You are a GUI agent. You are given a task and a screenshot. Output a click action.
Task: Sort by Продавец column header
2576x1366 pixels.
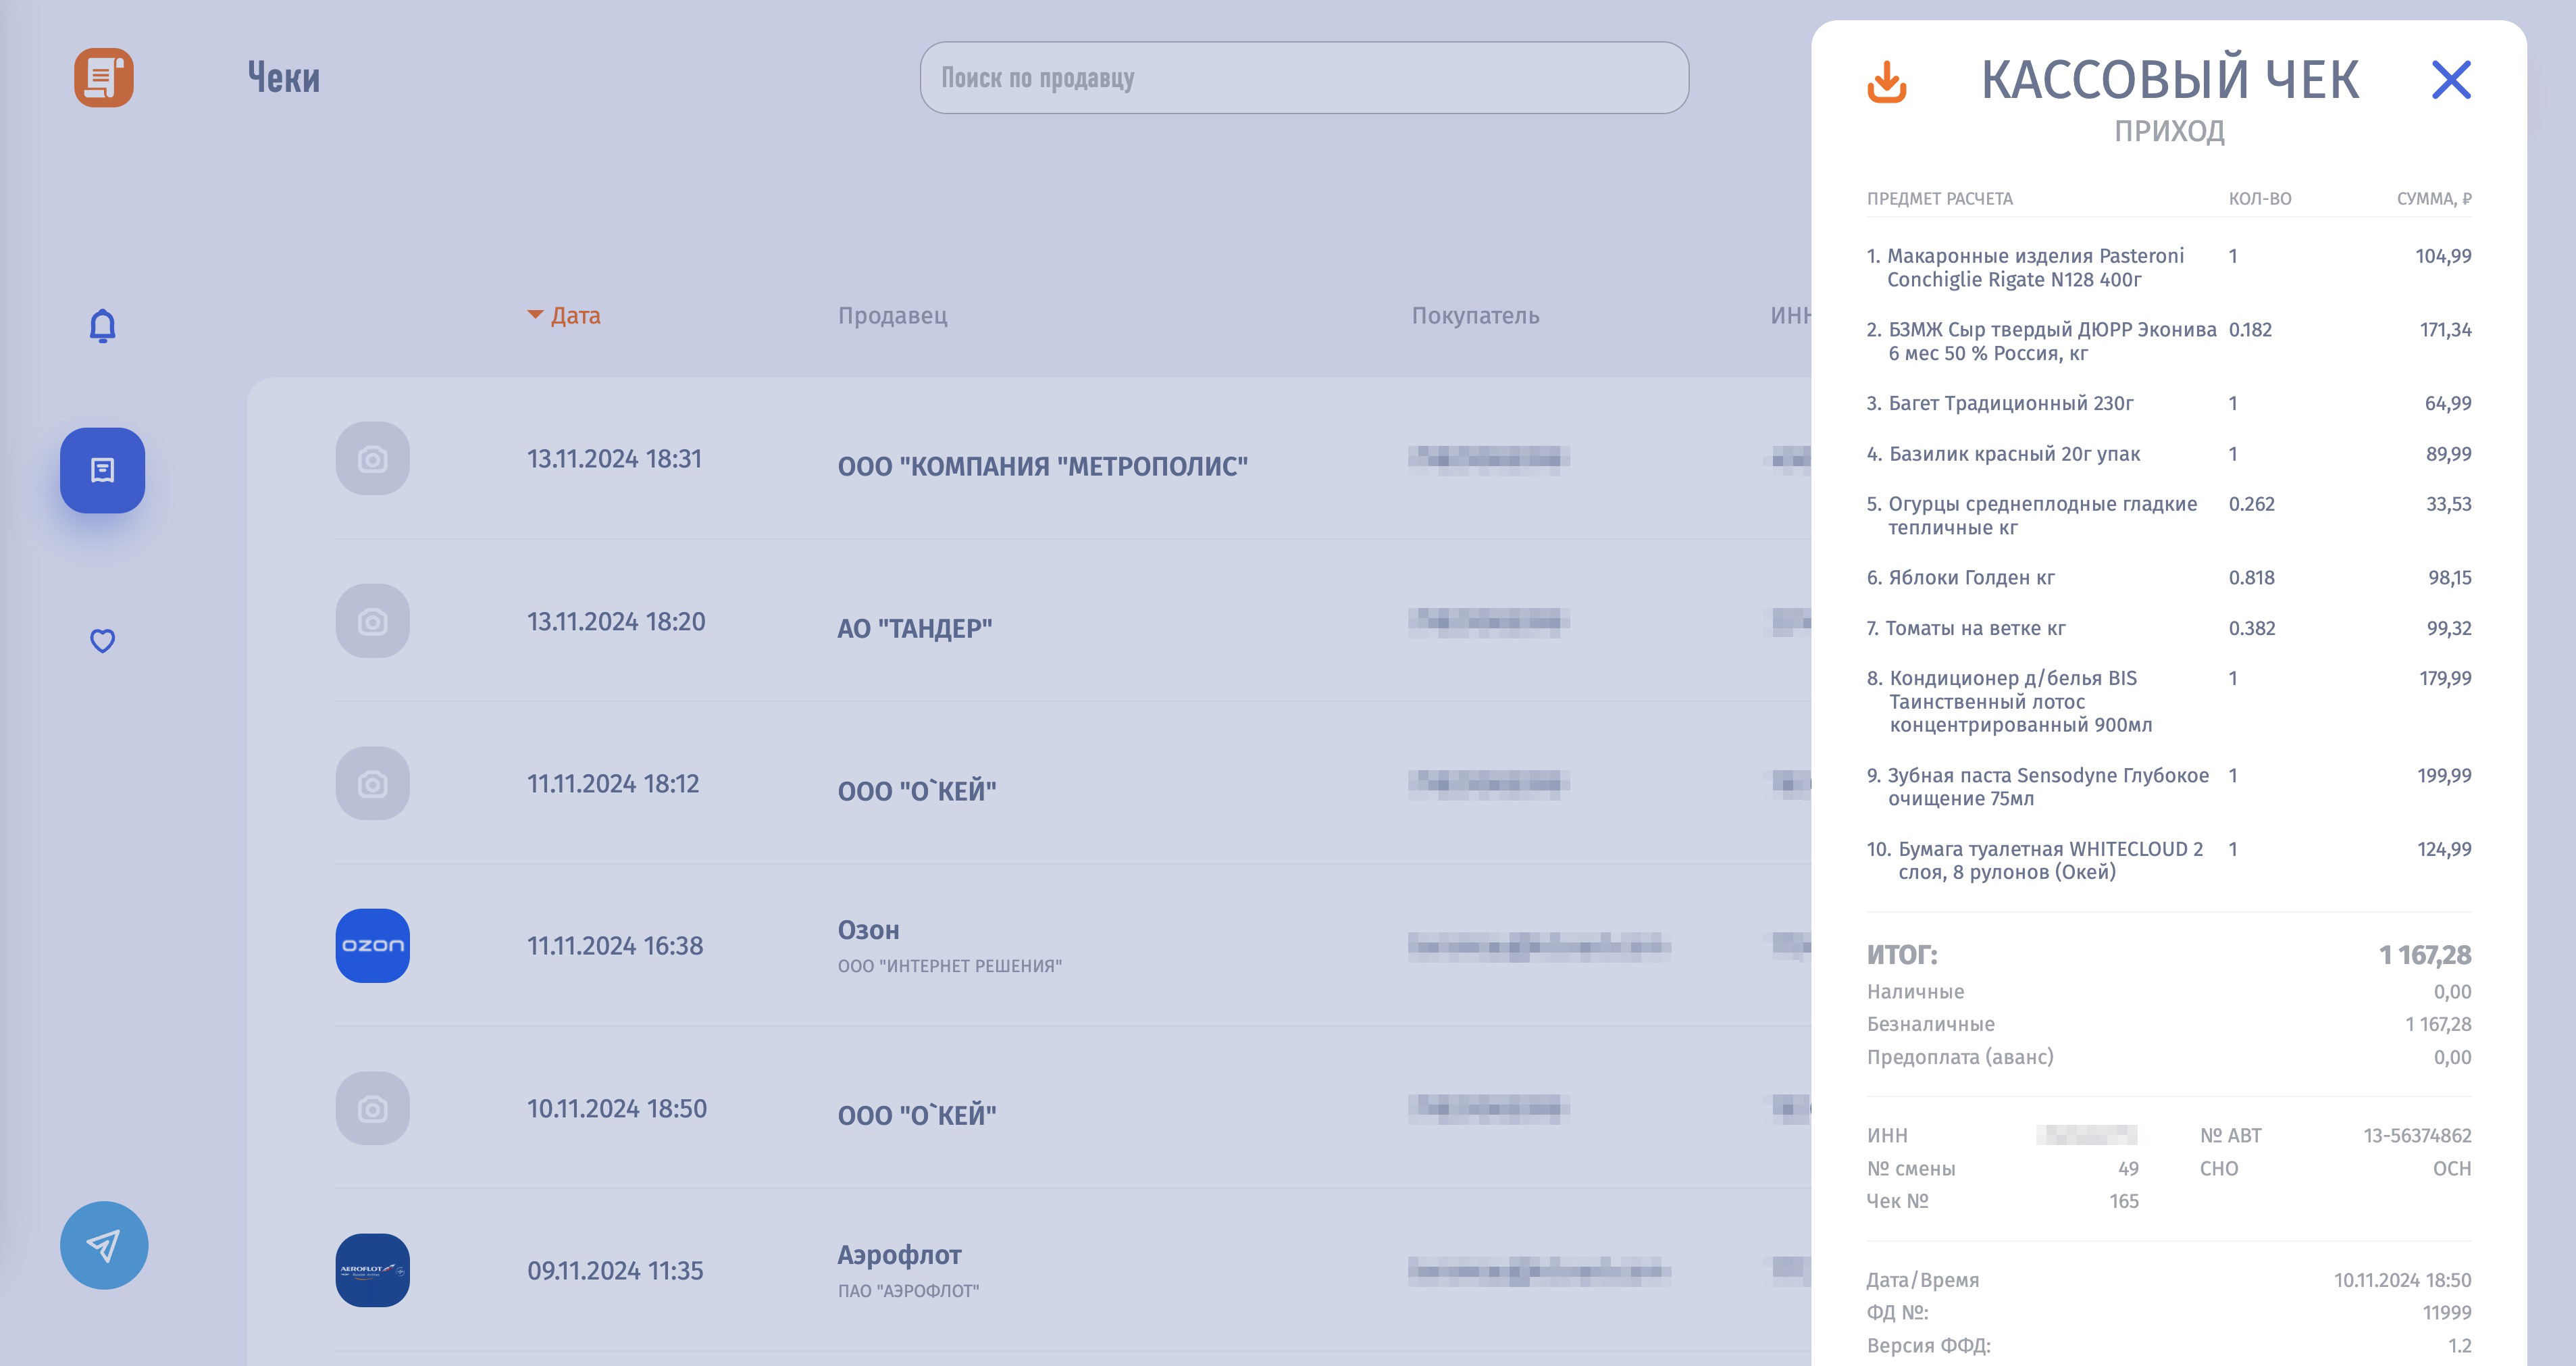[x=892, y=316]
